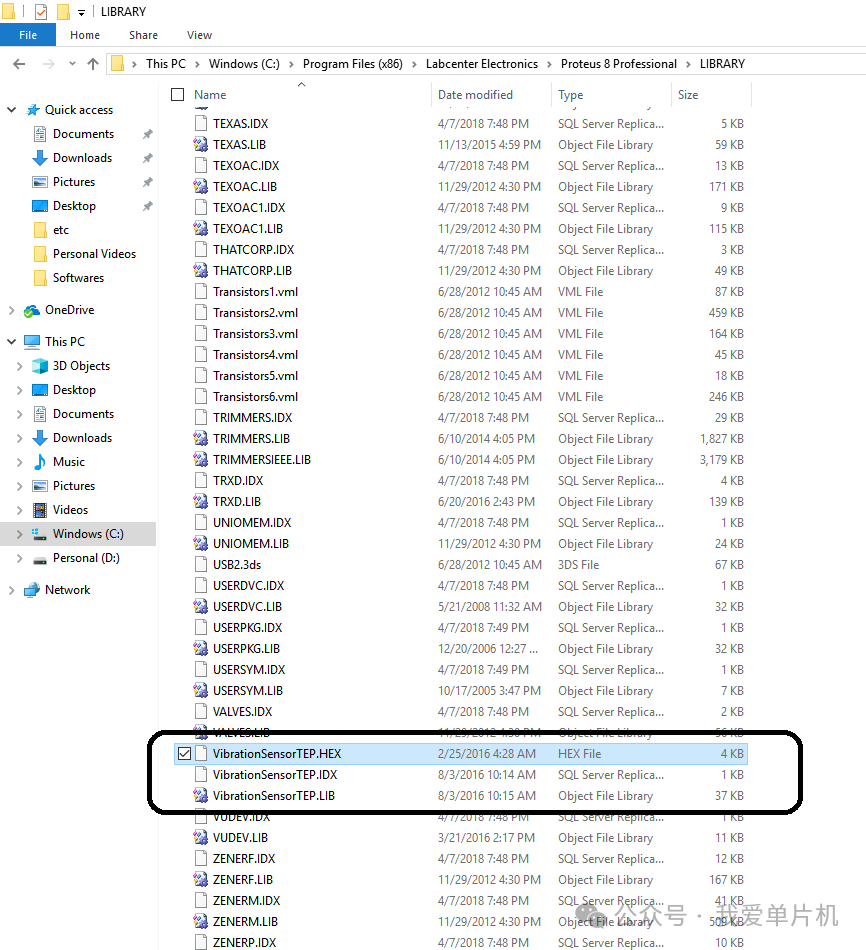Screen dimensions: 866x950
Task: Click the TEXAS.LIB library file icon
Action: click(201, 145)
